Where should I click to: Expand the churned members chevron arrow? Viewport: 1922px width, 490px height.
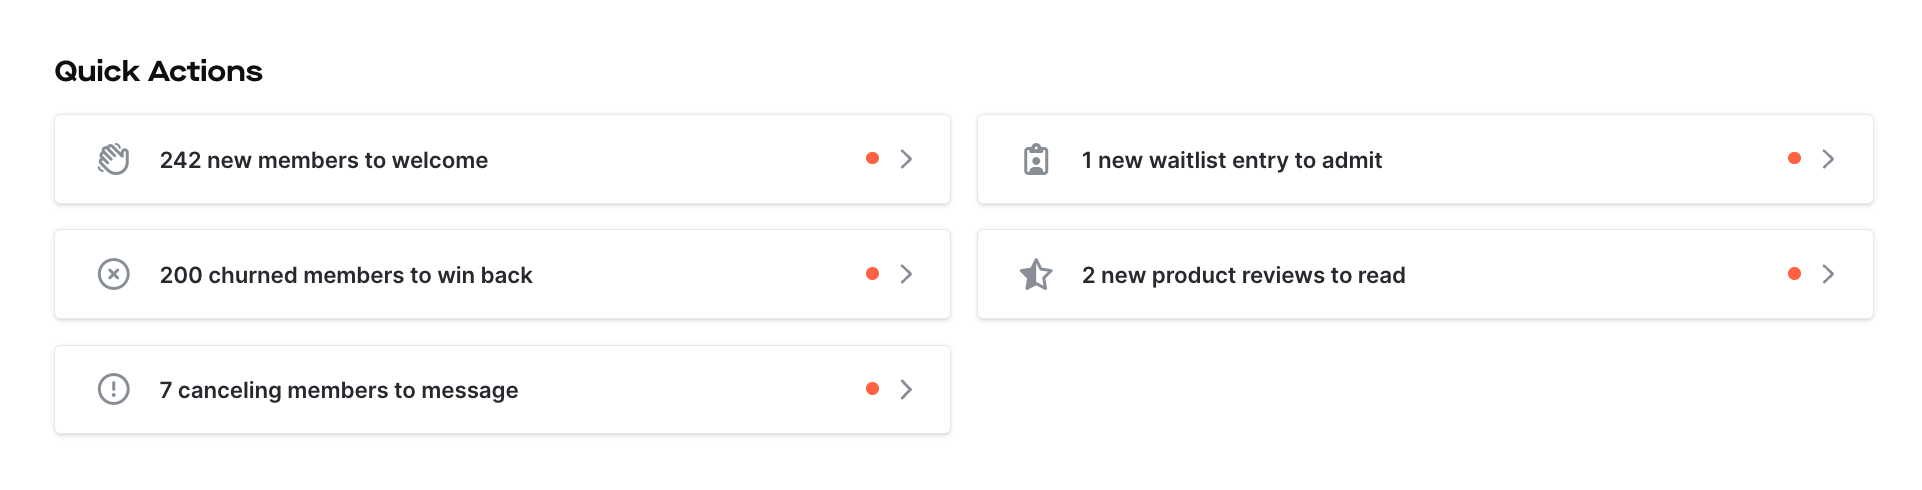tap(906, 274)
